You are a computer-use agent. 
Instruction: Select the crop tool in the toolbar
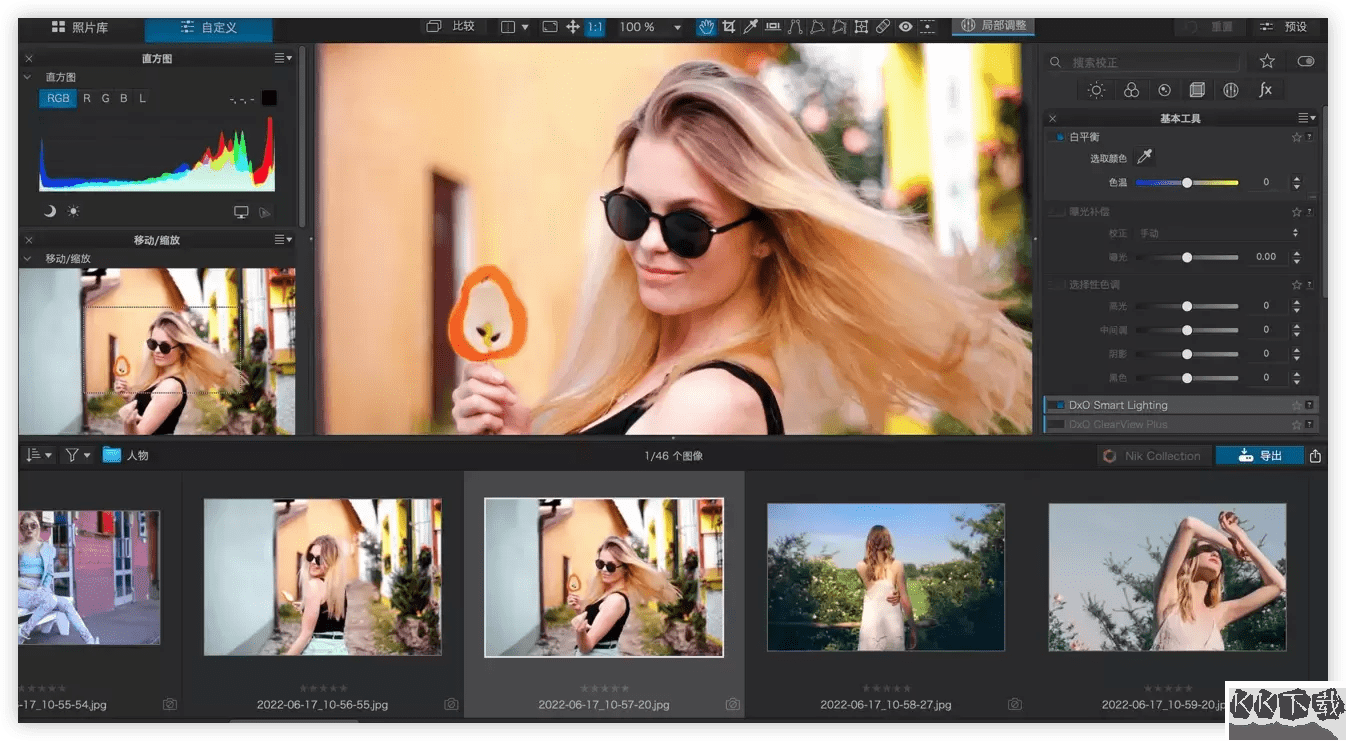728,27
